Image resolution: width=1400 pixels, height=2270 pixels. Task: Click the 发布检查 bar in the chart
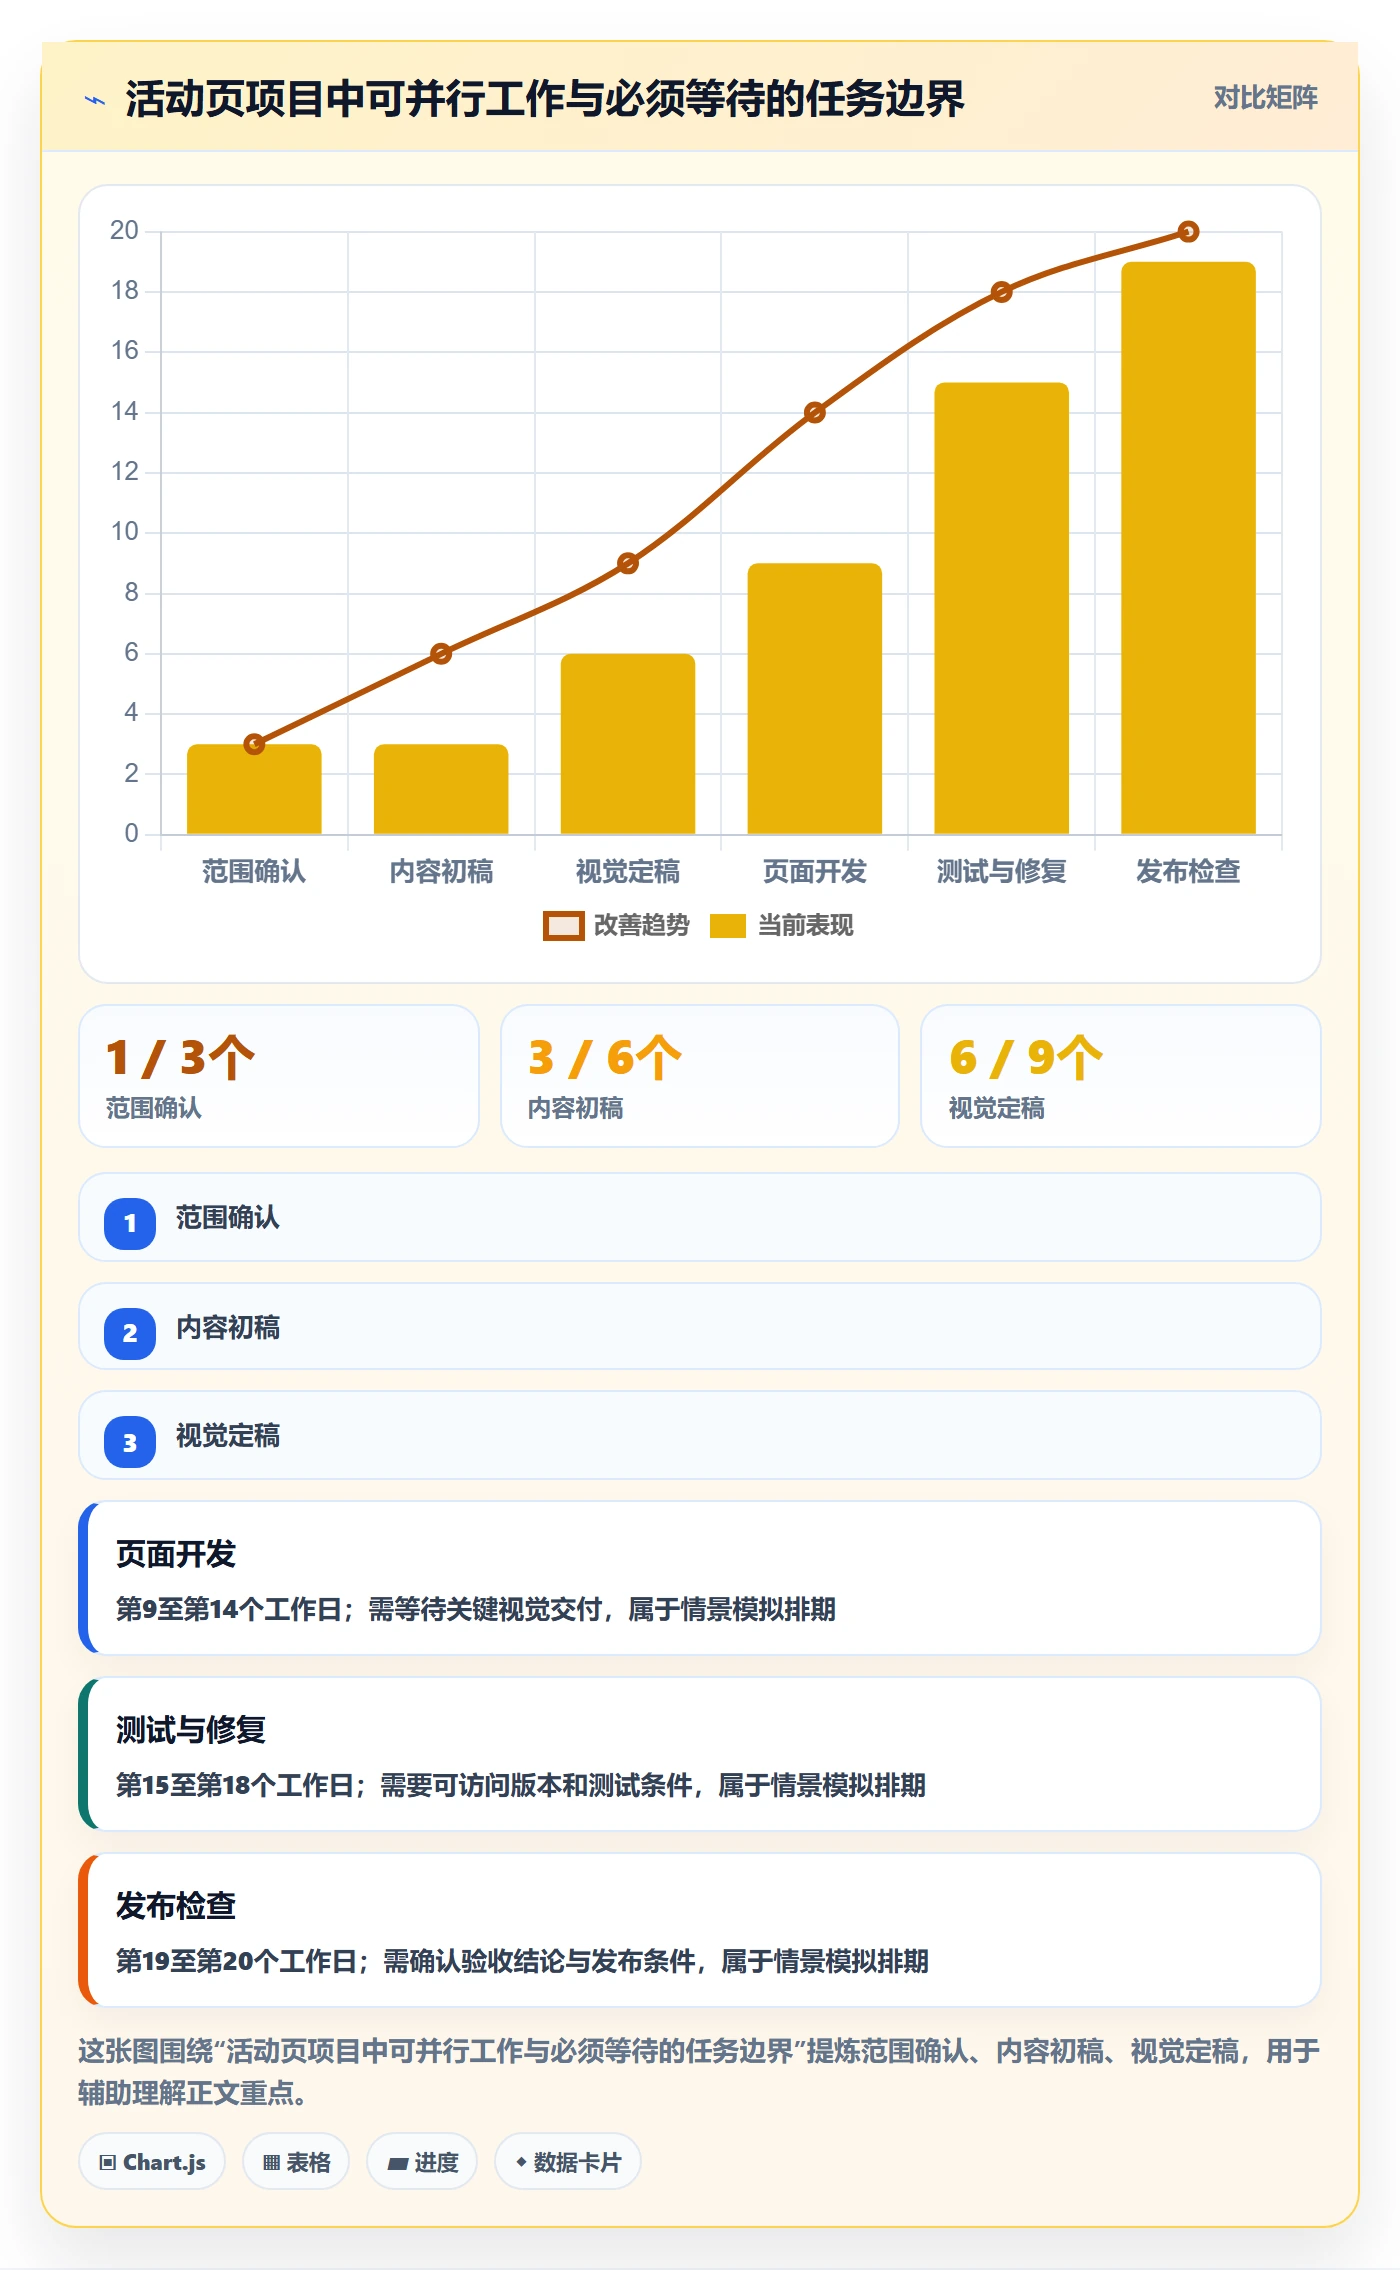pyautogui.click(x=1188, y=548)
